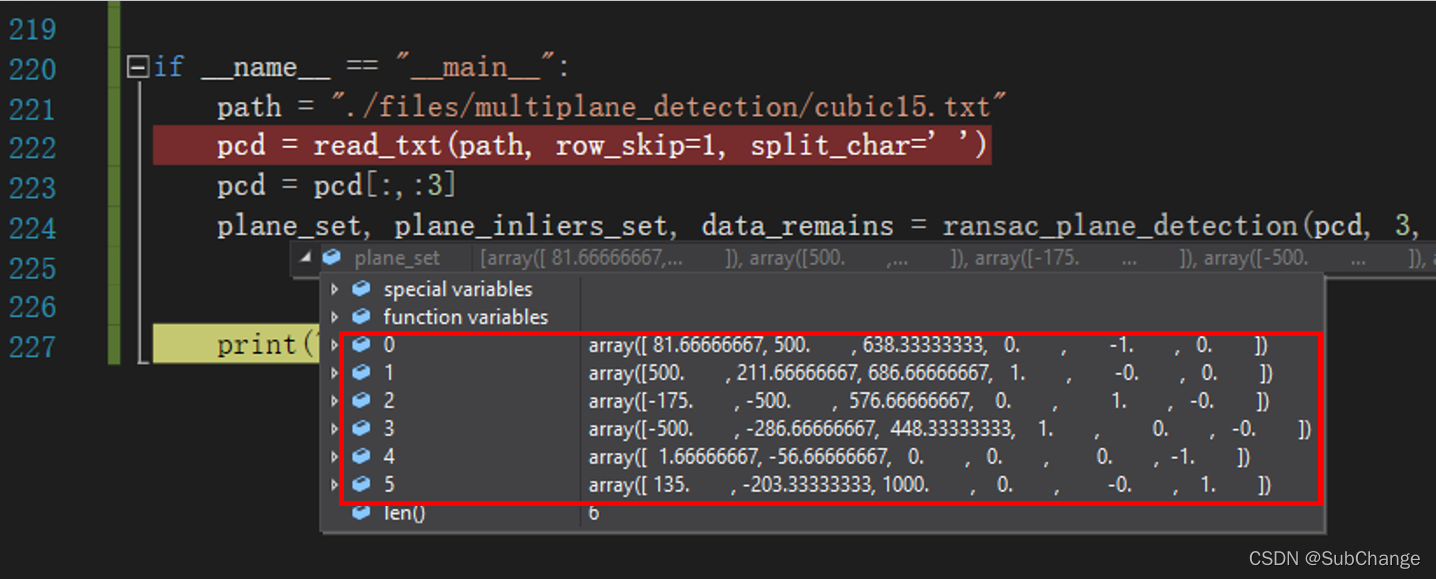Collapse the if __name__ code block

point(138,68)
